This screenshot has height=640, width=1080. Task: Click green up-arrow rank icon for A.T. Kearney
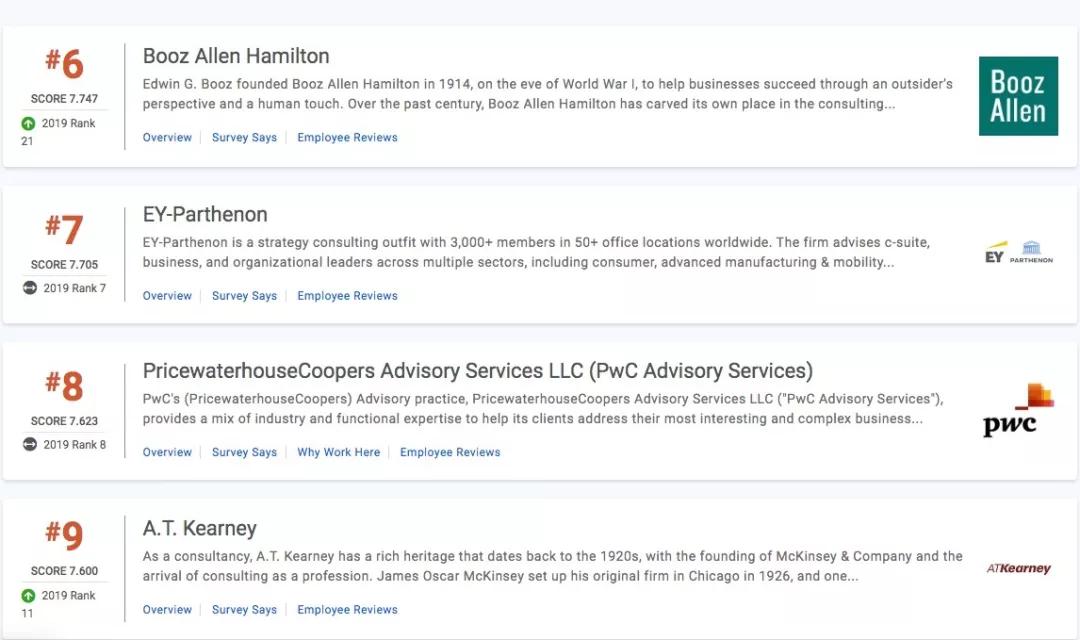pos(28,595)
